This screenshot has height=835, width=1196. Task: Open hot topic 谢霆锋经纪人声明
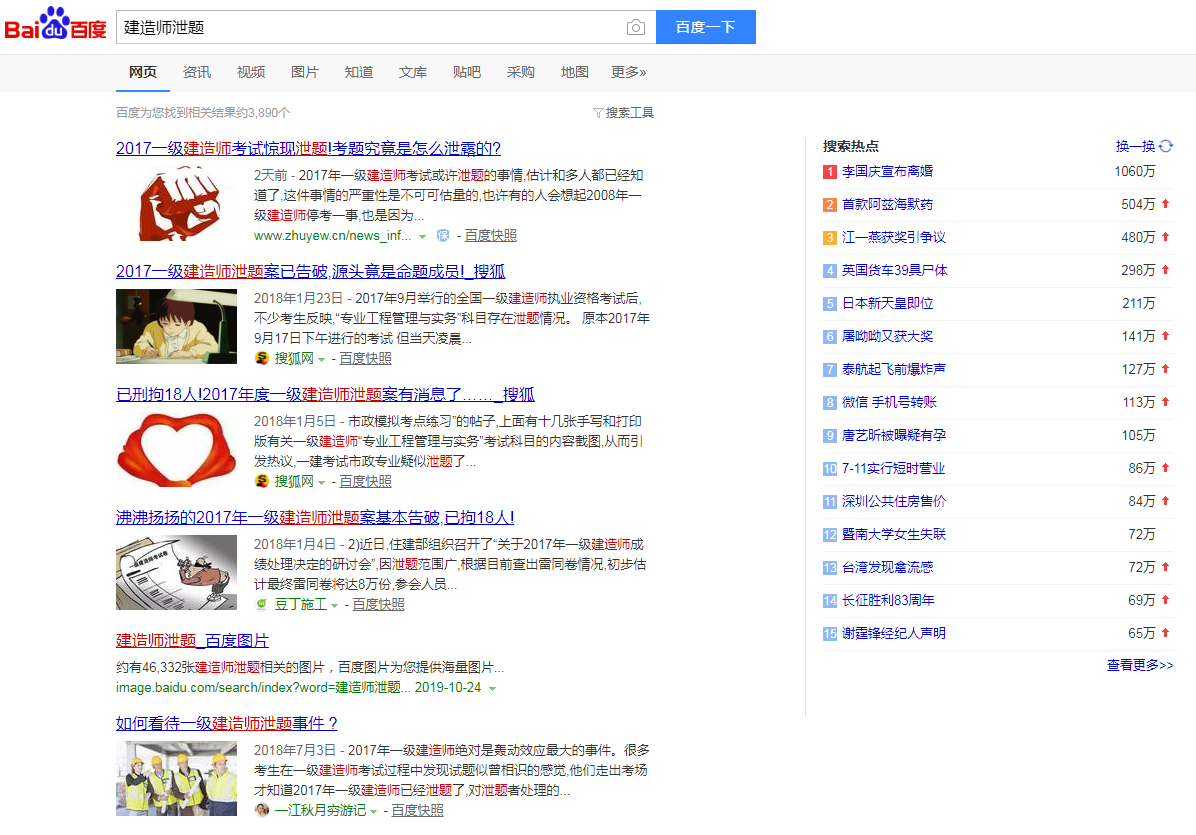(894, 633)
